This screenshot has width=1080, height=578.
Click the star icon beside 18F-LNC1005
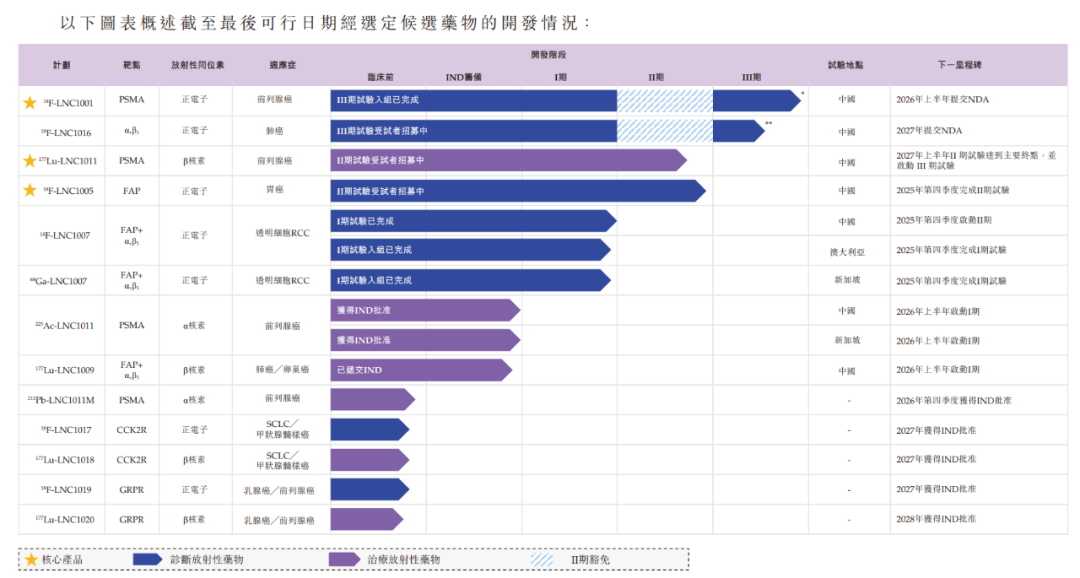(x=30, y=190)
